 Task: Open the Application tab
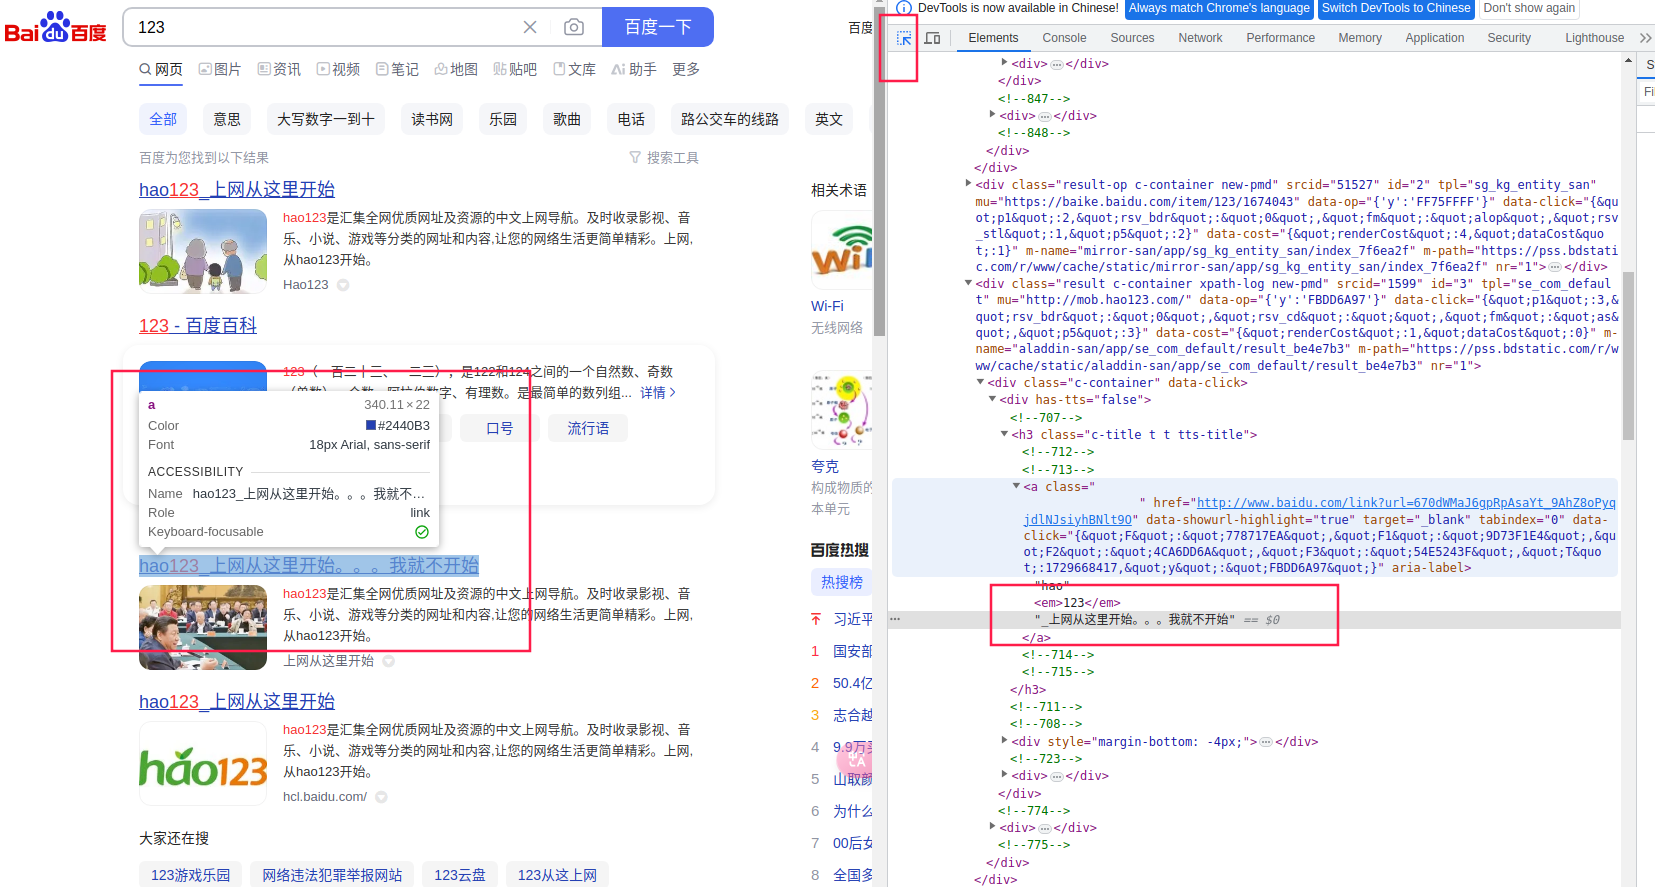click(x=1434, y=38)
